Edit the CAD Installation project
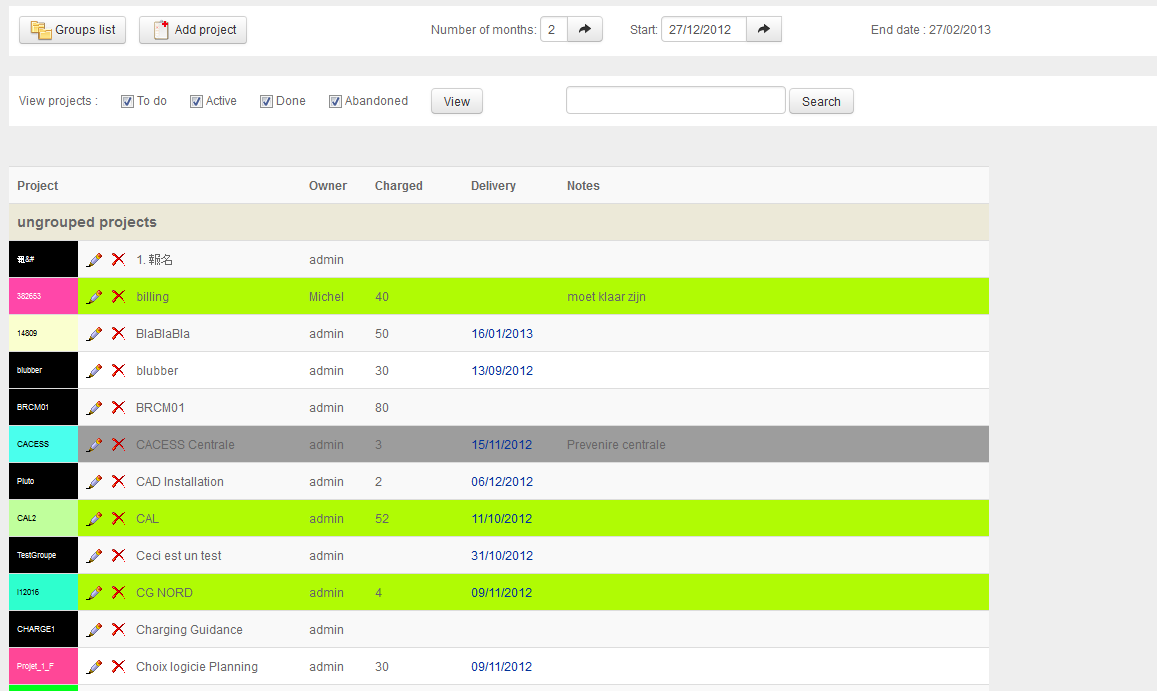Screen dimensions: 1157x691 click(95, 482)
